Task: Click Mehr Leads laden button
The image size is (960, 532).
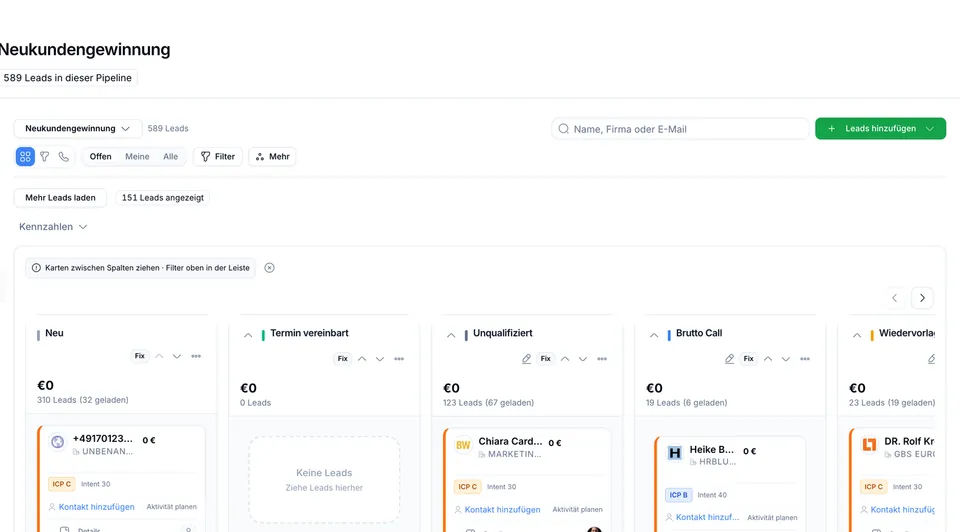Action: 60,198
